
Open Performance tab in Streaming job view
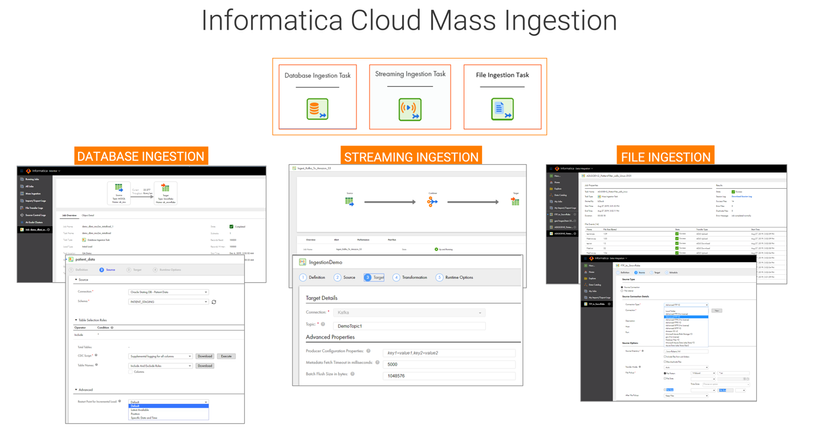[363, 240]
